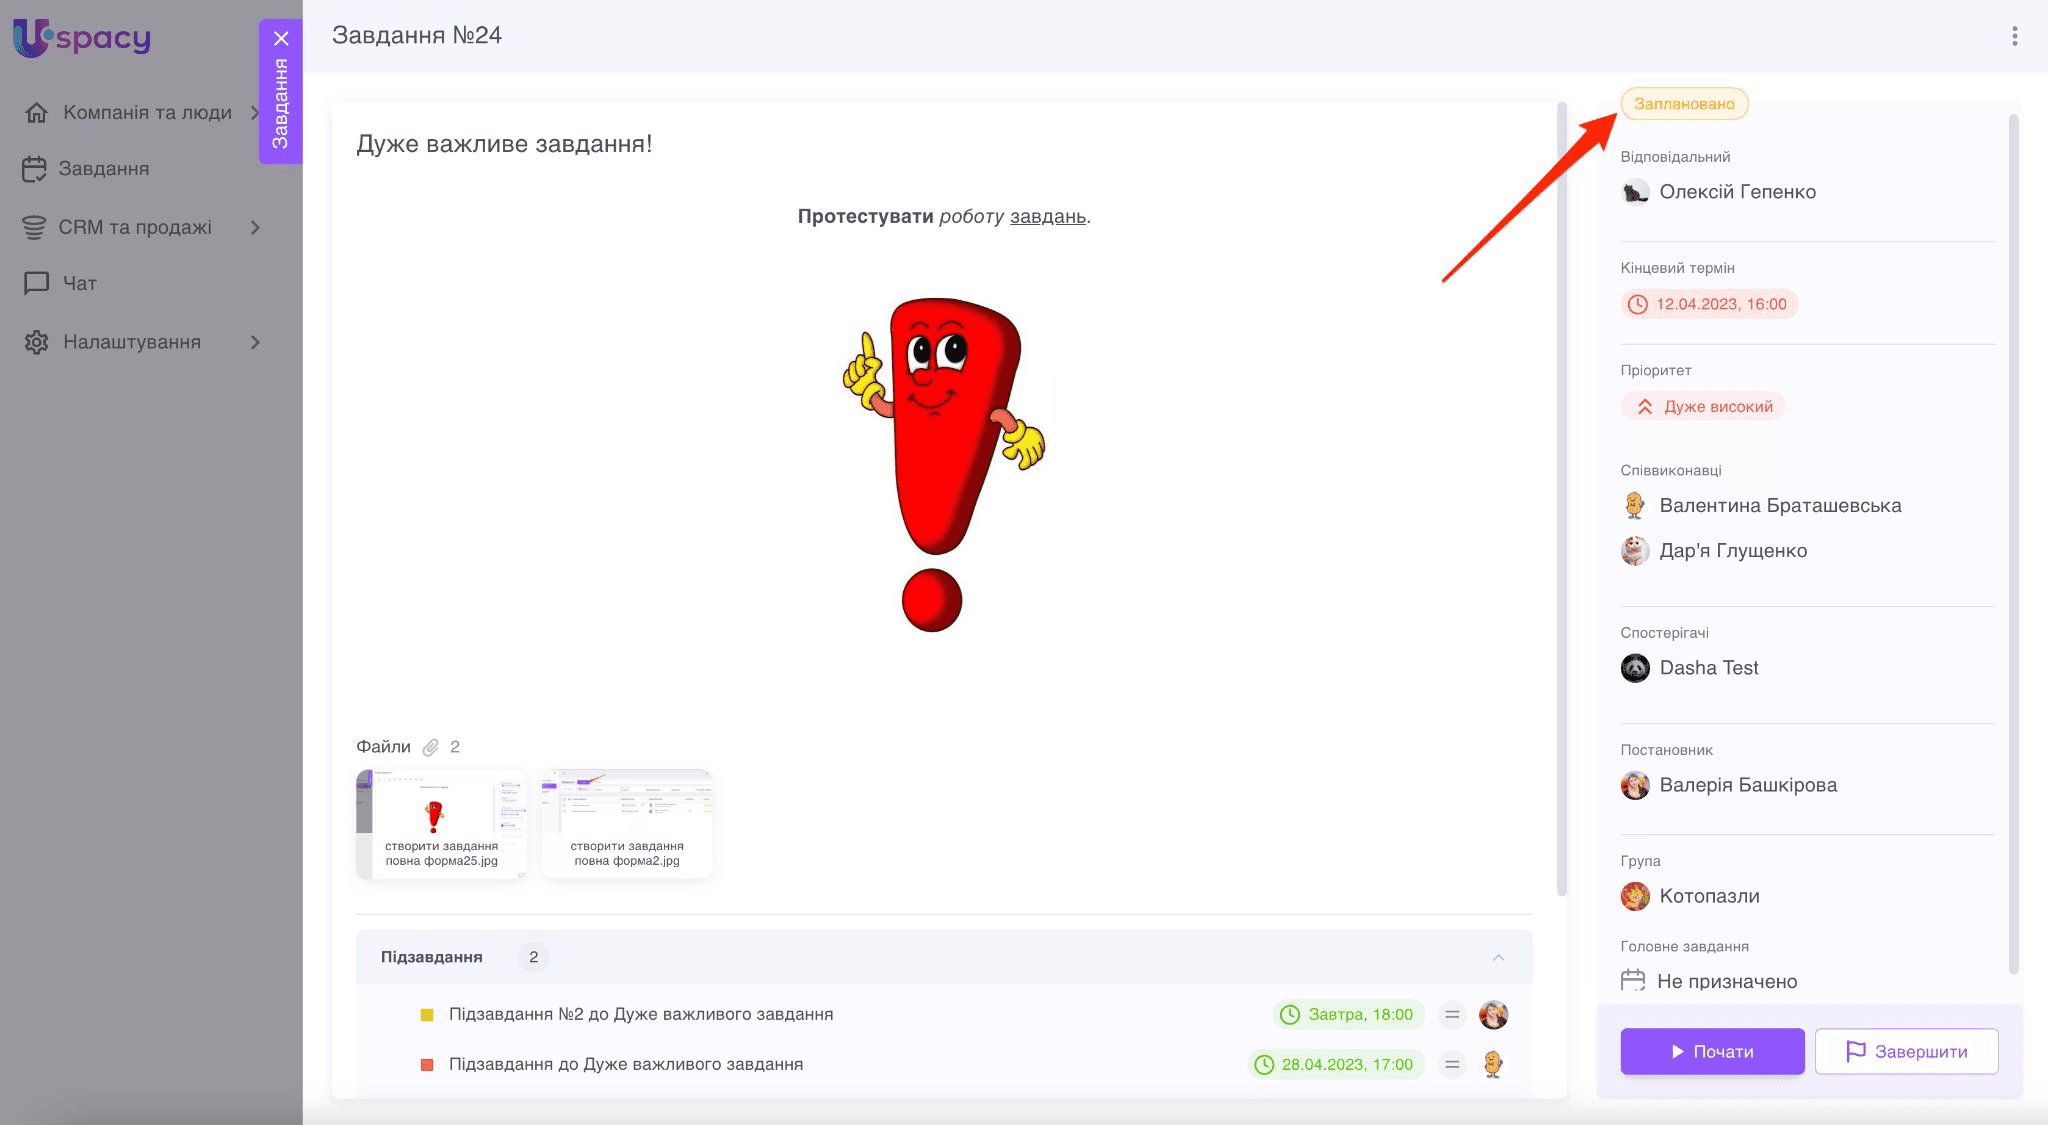2048x1125 pixels.
Task: Click the Завершити button
Action: pos(1906,1052)
